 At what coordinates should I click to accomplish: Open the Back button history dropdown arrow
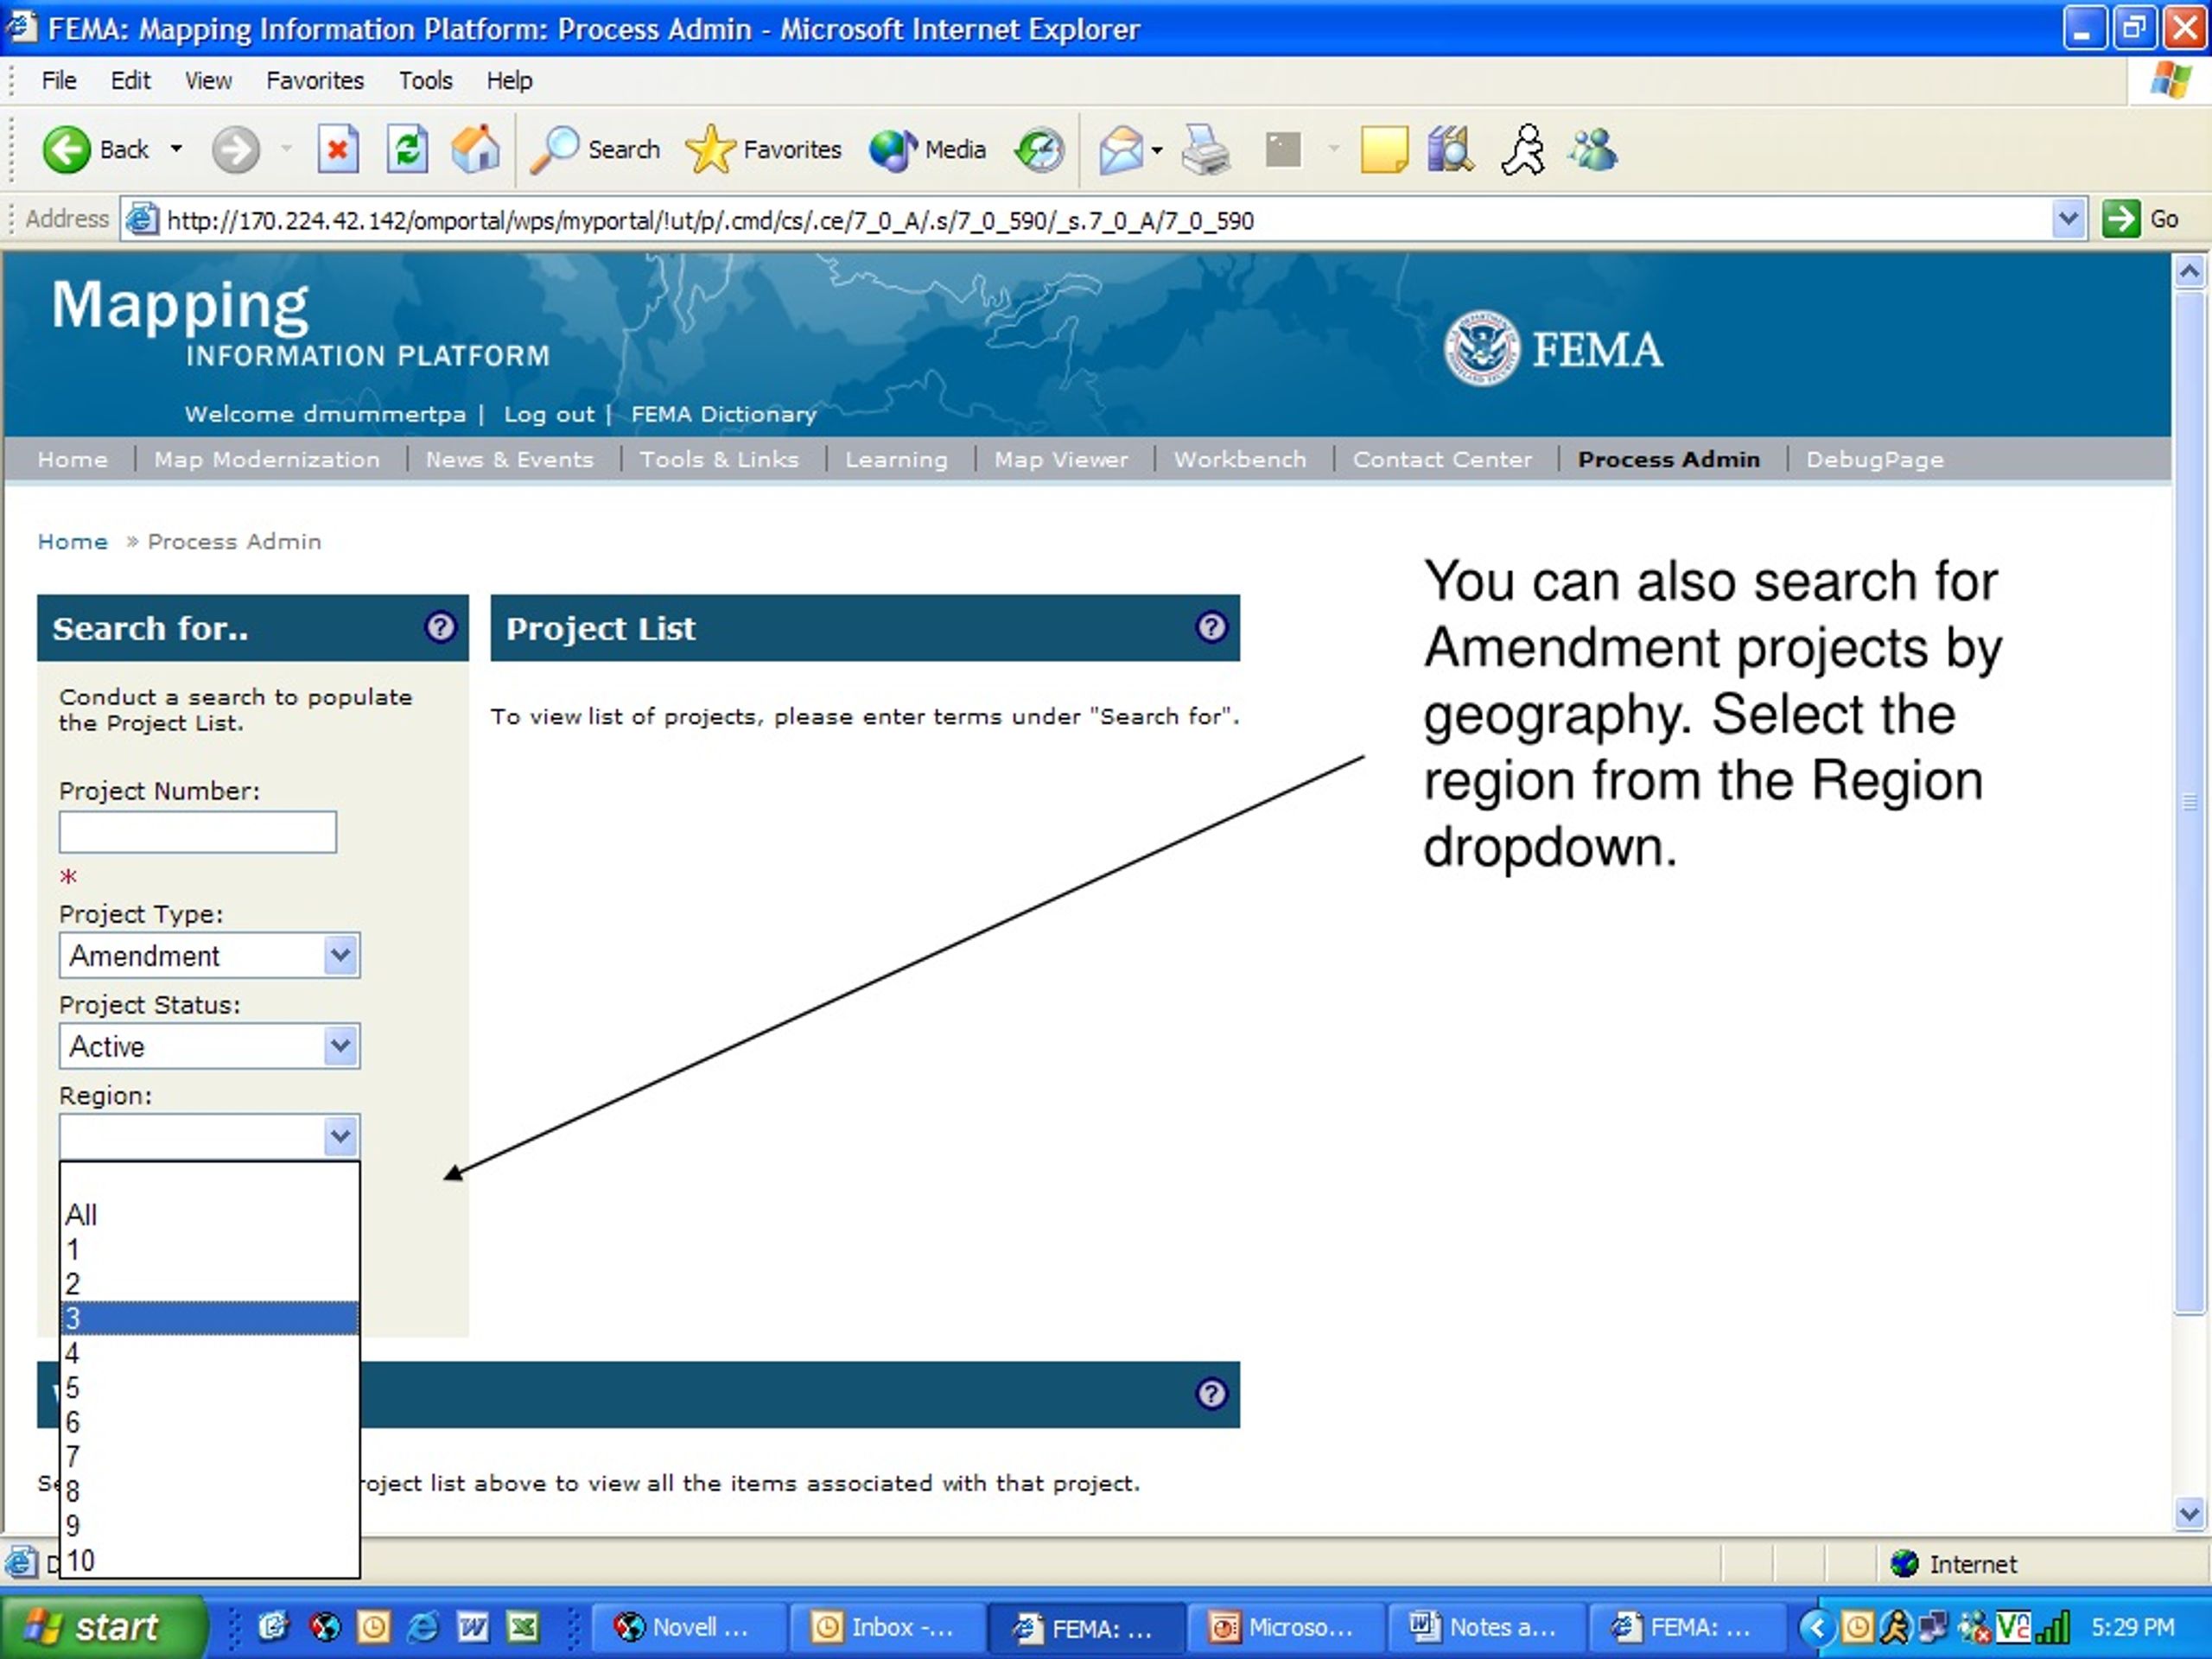click(x=176, y=150)
